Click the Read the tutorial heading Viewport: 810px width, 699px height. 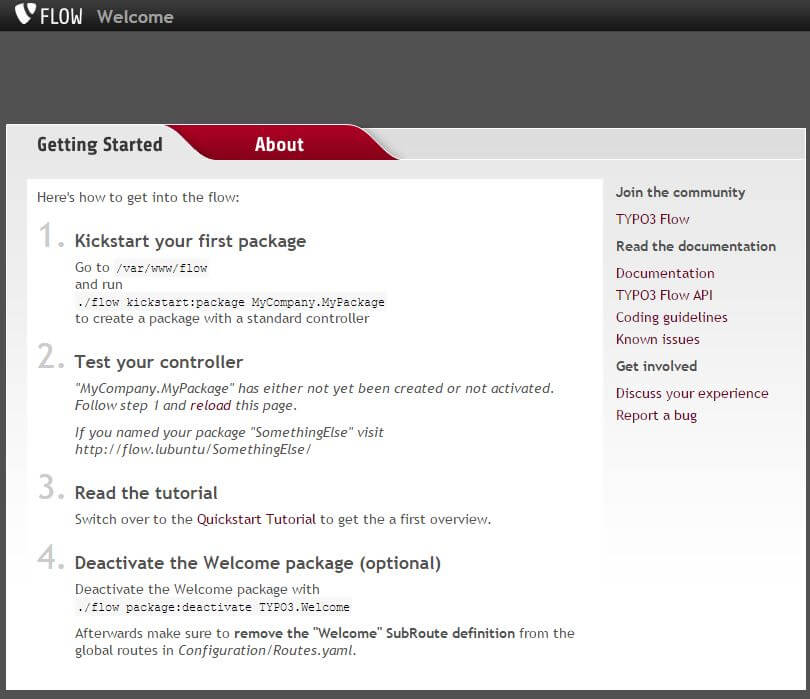point(146,493)
